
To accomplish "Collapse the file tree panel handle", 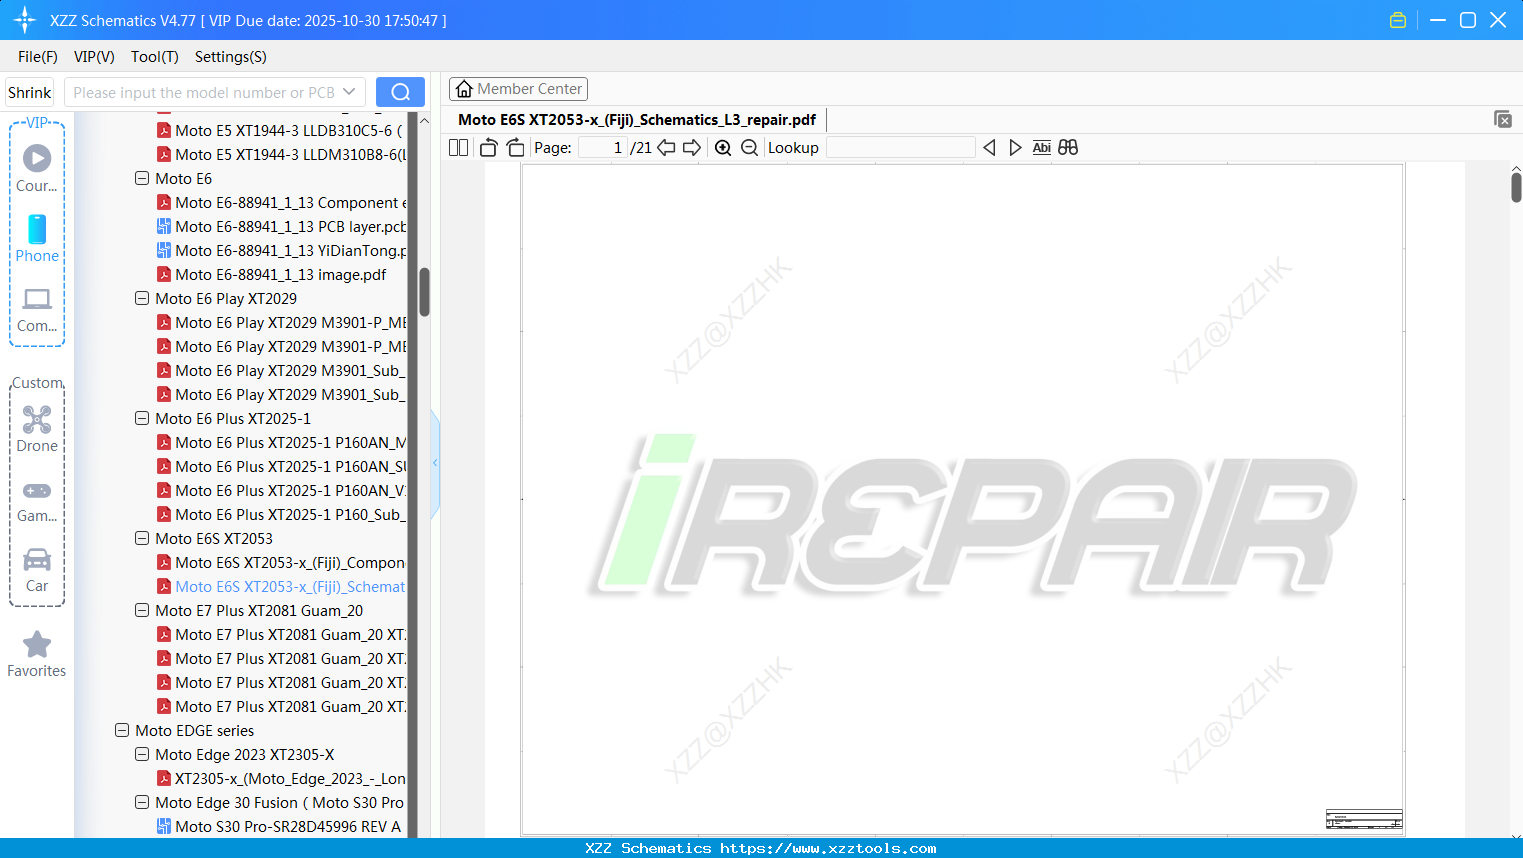I will pyautogui.click(x=435, y=462).
